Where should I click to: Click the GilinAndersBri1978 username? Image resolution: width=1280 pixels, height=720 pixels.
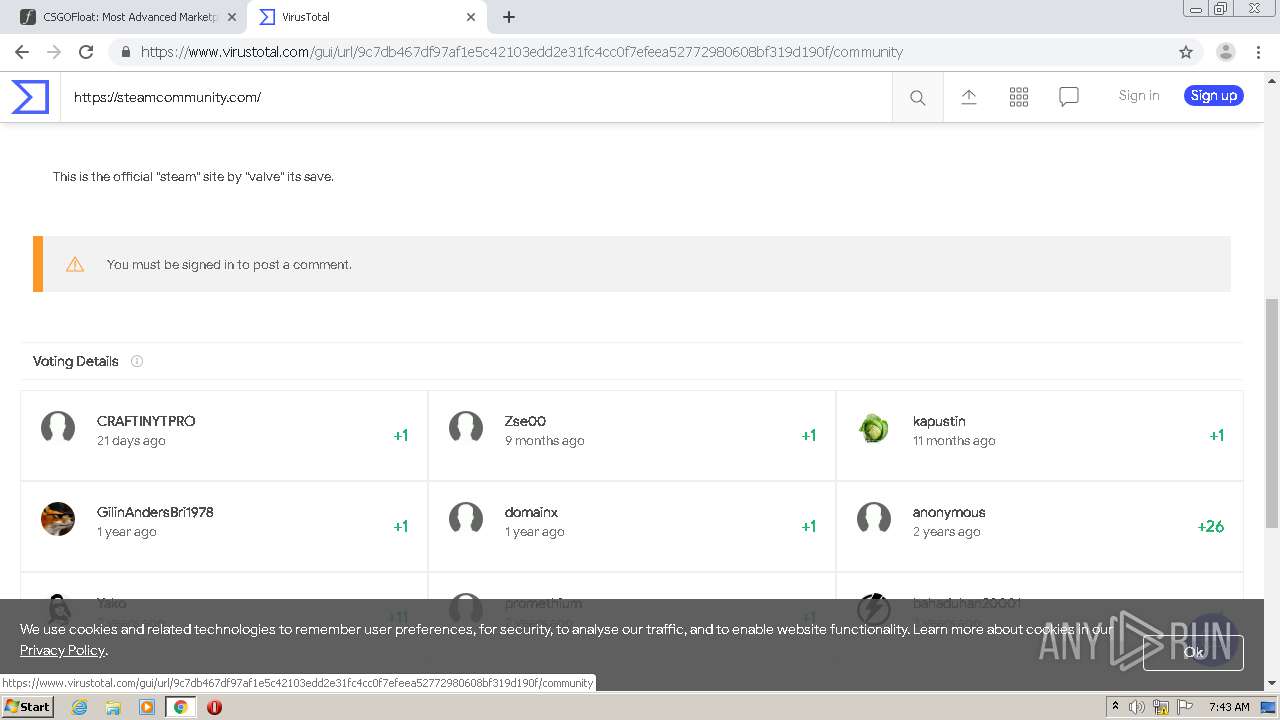pyautogui.click(x=155, y=512)
